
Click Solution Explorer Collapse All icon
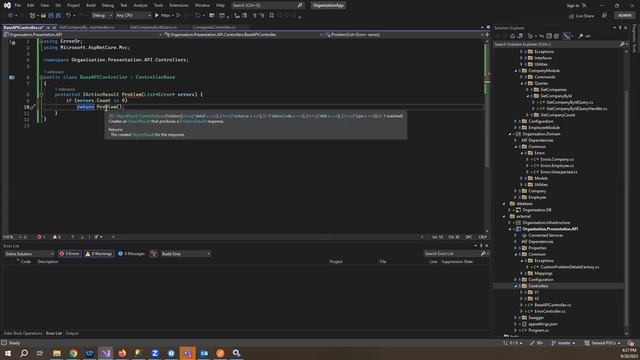pos(549,36)
